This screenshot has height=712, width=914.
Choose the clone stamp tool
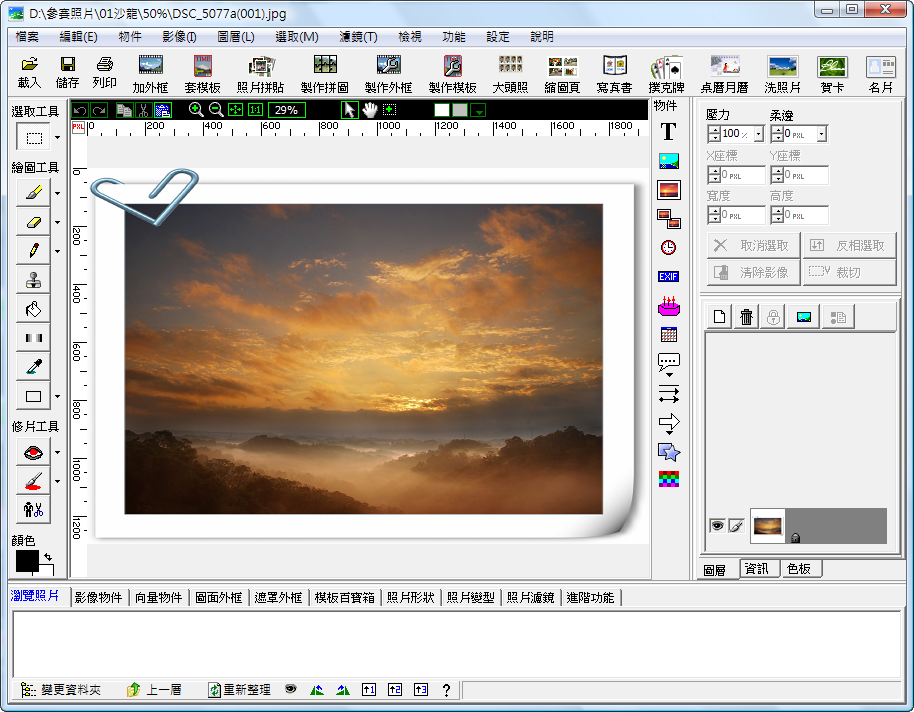tap(33, 280)
